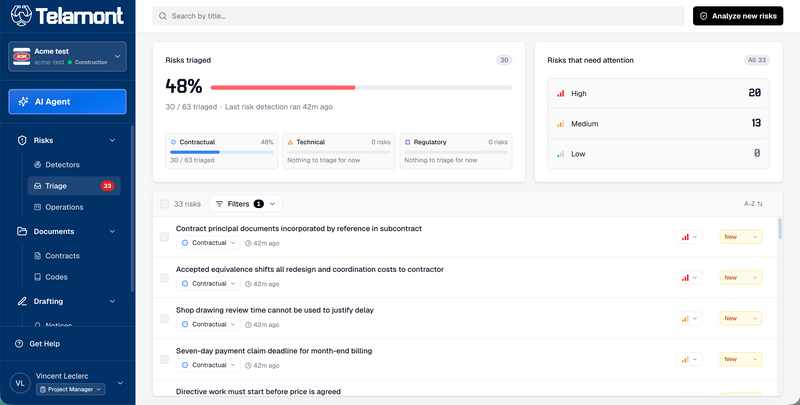The height and width of the screenshot is (405, 800).
Task: Collapse the Documents section chevron
Action: click(x=112, y=232)
